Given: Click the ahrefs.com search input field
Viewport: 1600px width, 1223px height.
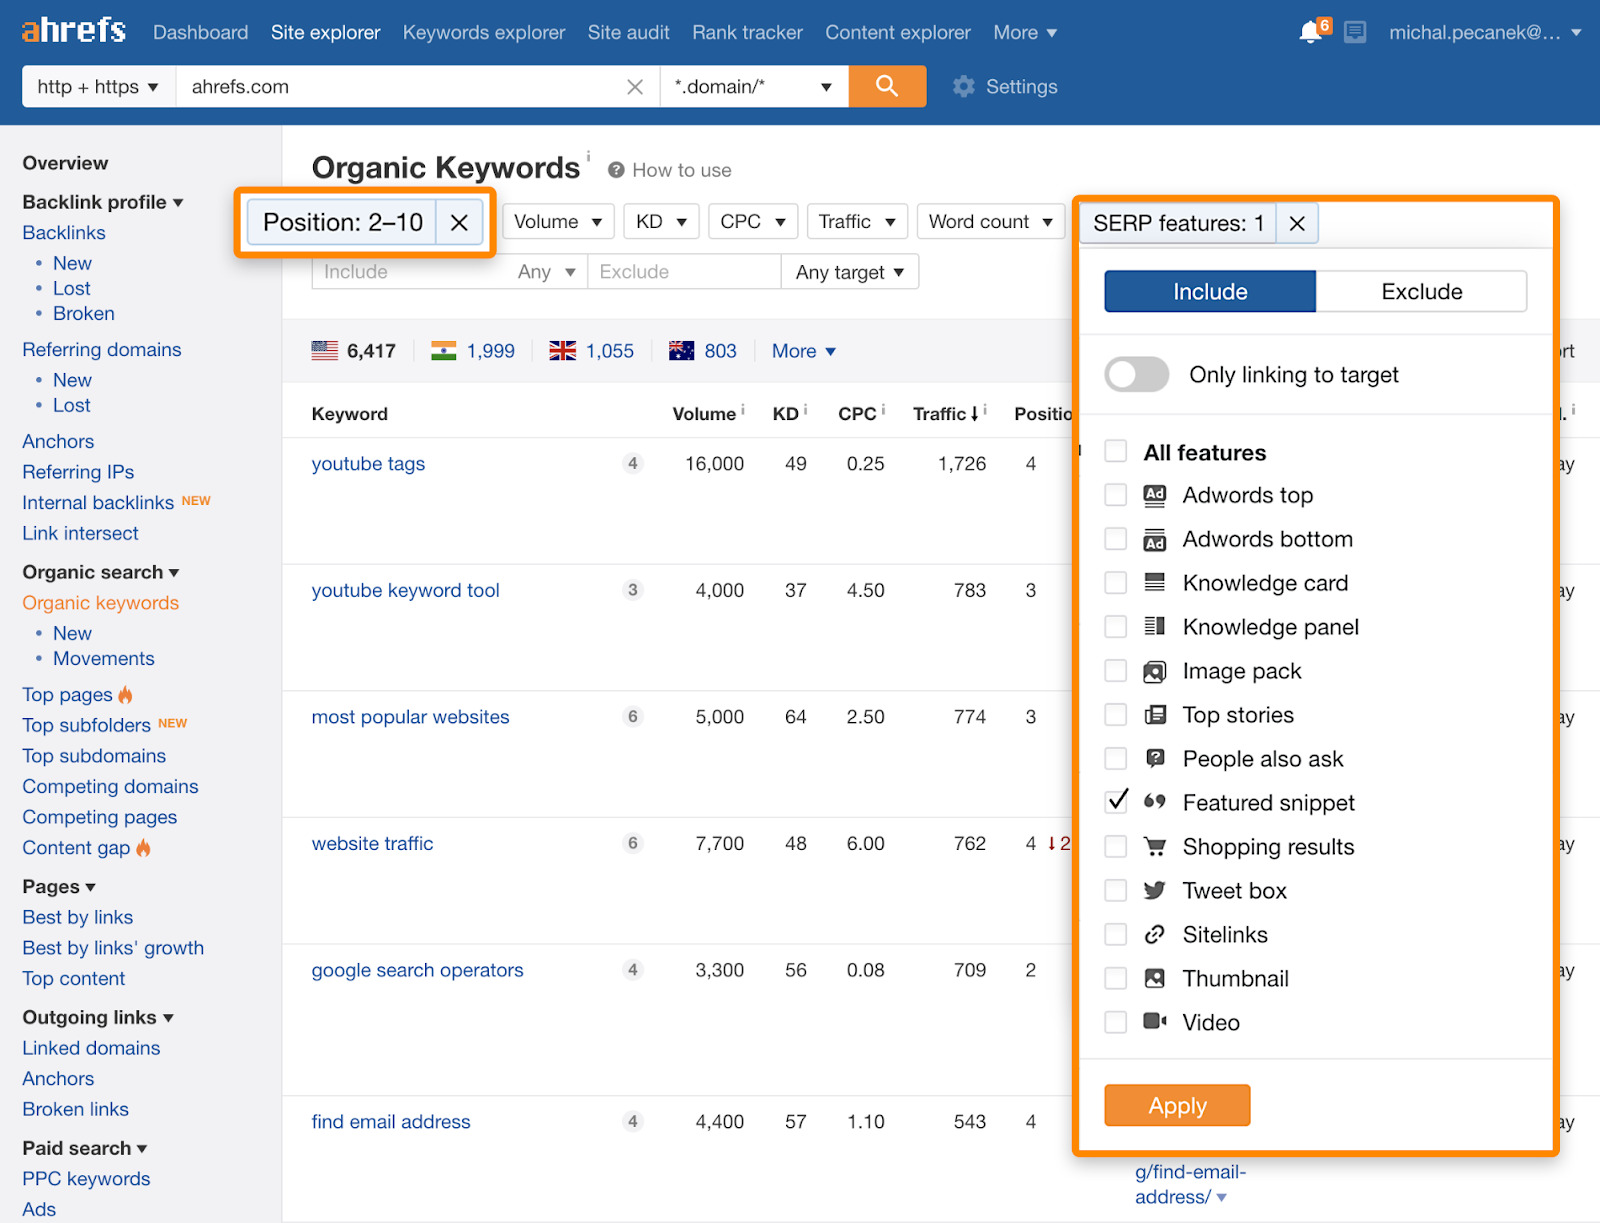Looking at the screenshot, I should (x=400, y=86).
